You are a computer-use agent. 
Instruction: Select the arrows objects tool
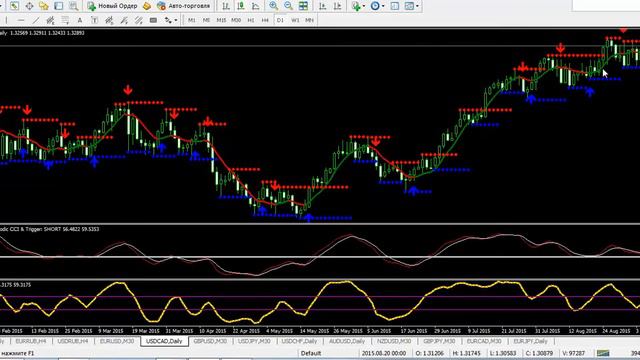coord(168,20)
